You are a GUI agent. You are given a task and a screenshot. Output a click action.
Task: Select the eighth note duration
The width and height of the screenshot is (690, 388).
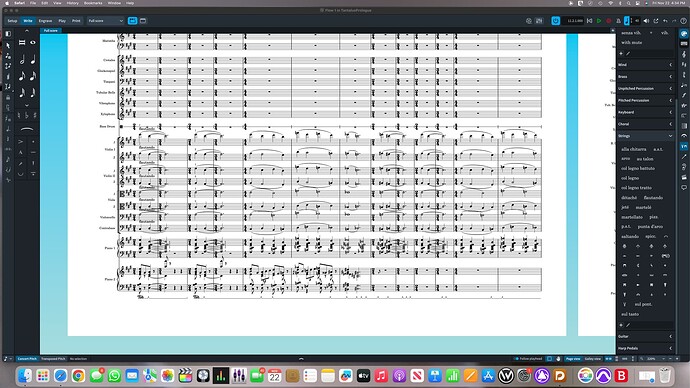[22, 76]
